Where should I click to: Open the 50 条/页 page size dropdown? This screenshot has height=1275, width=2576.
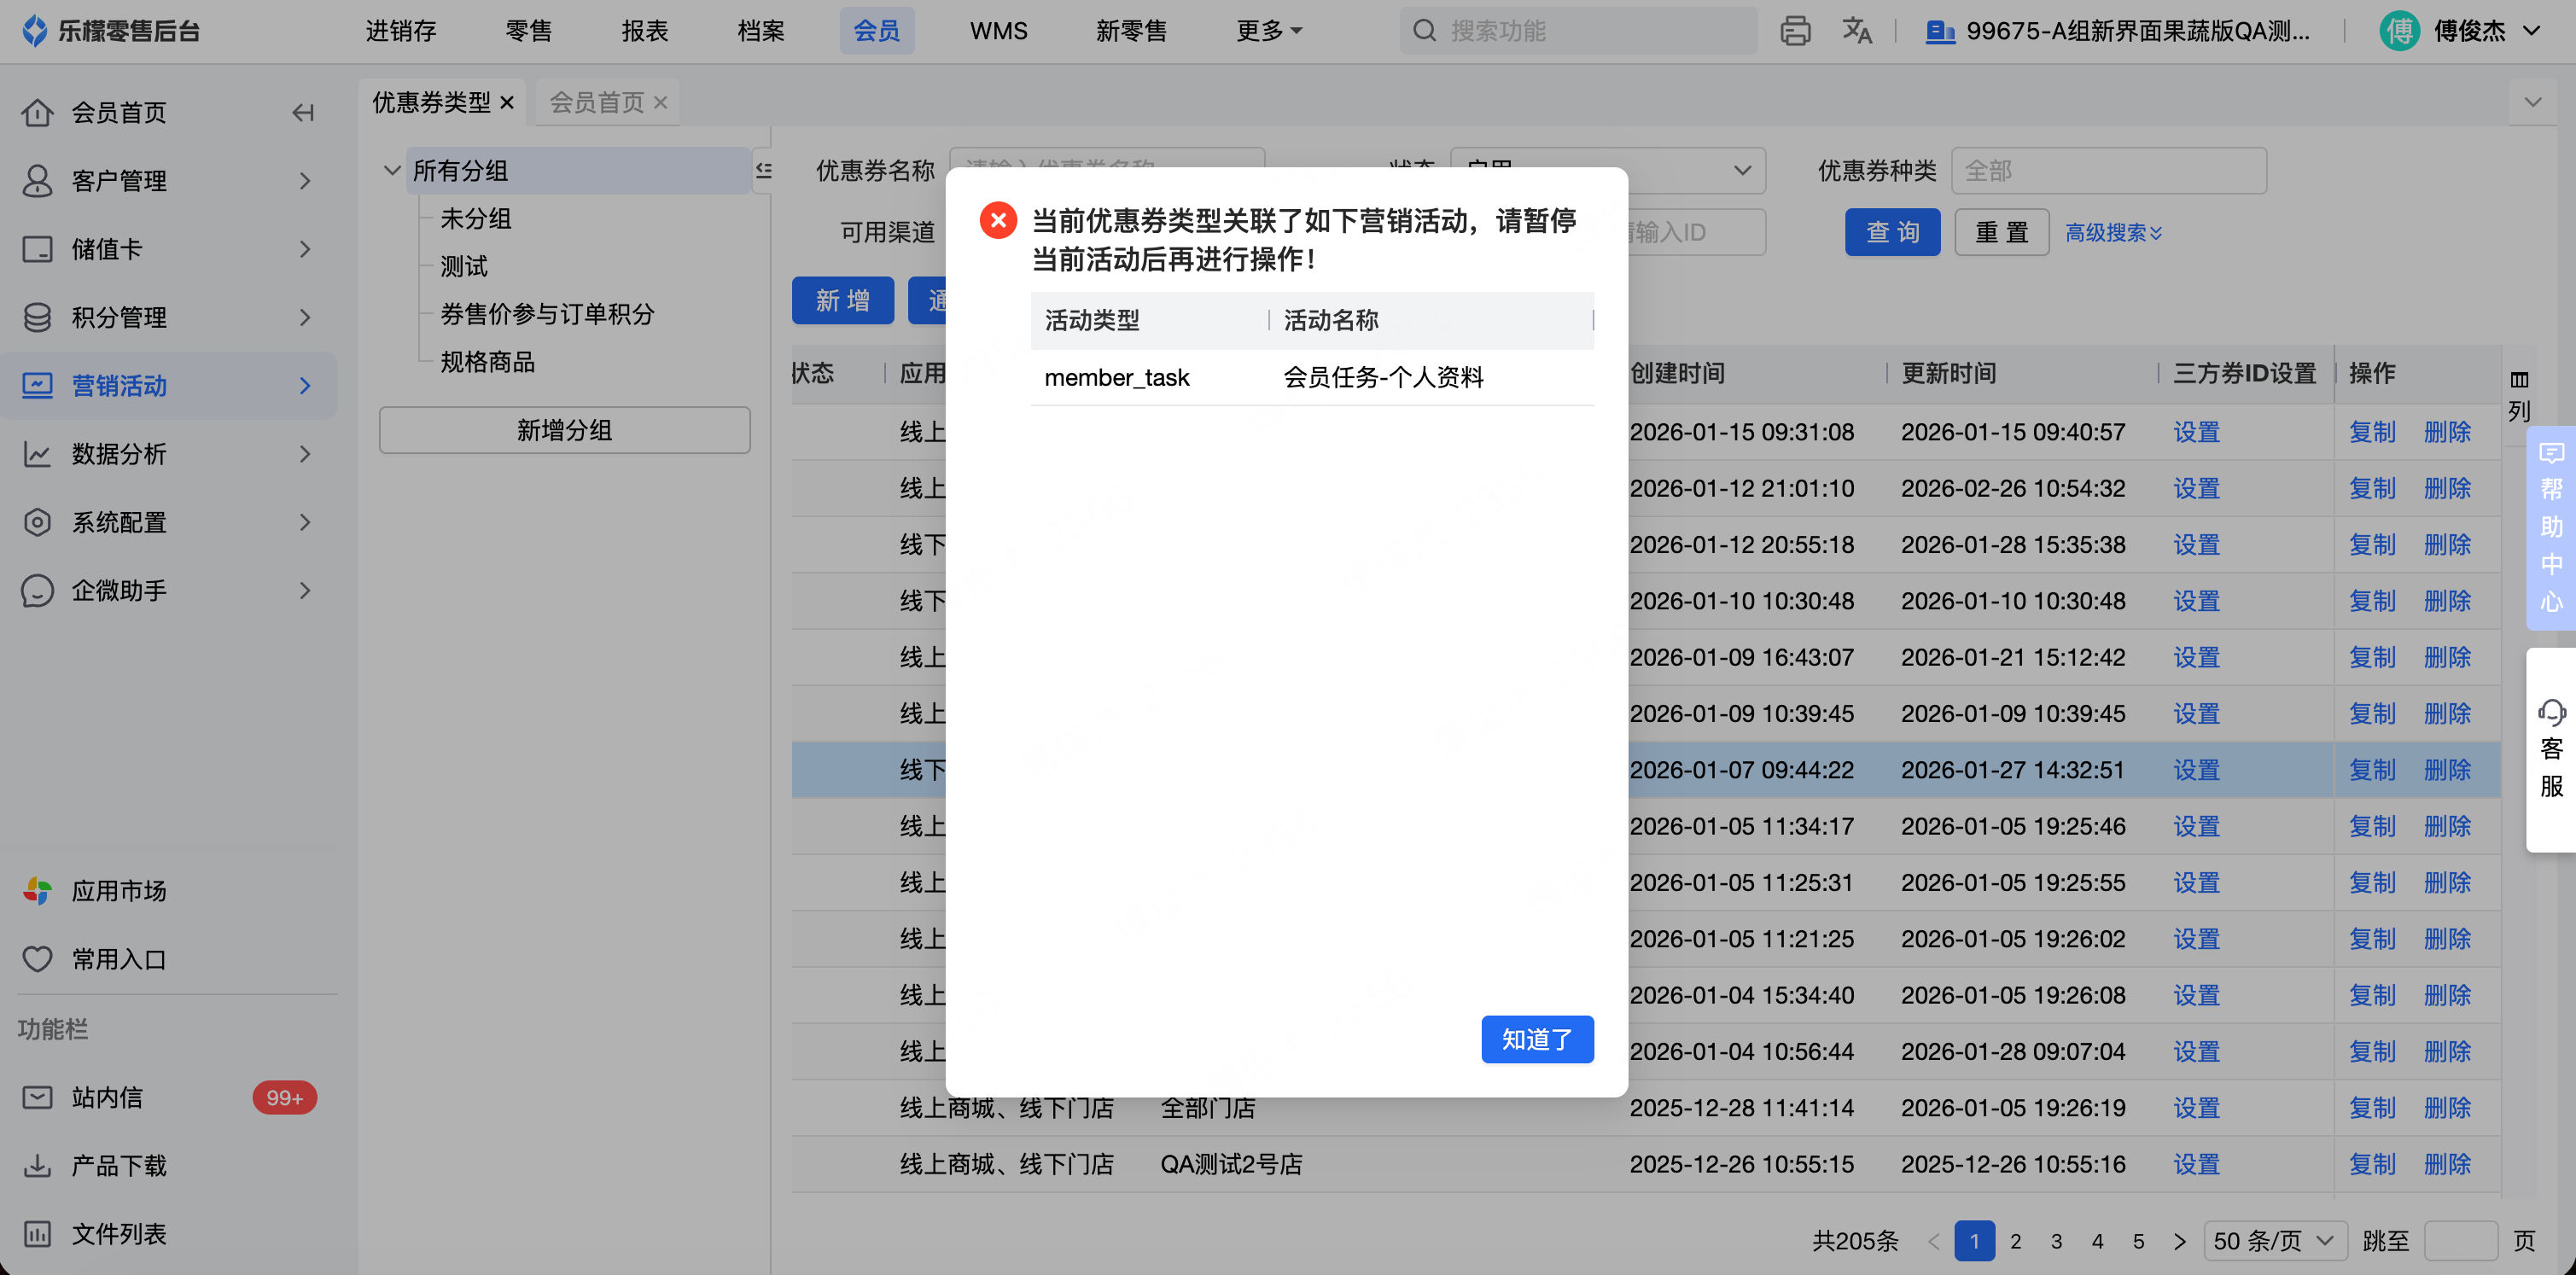click(2274, 1240)
